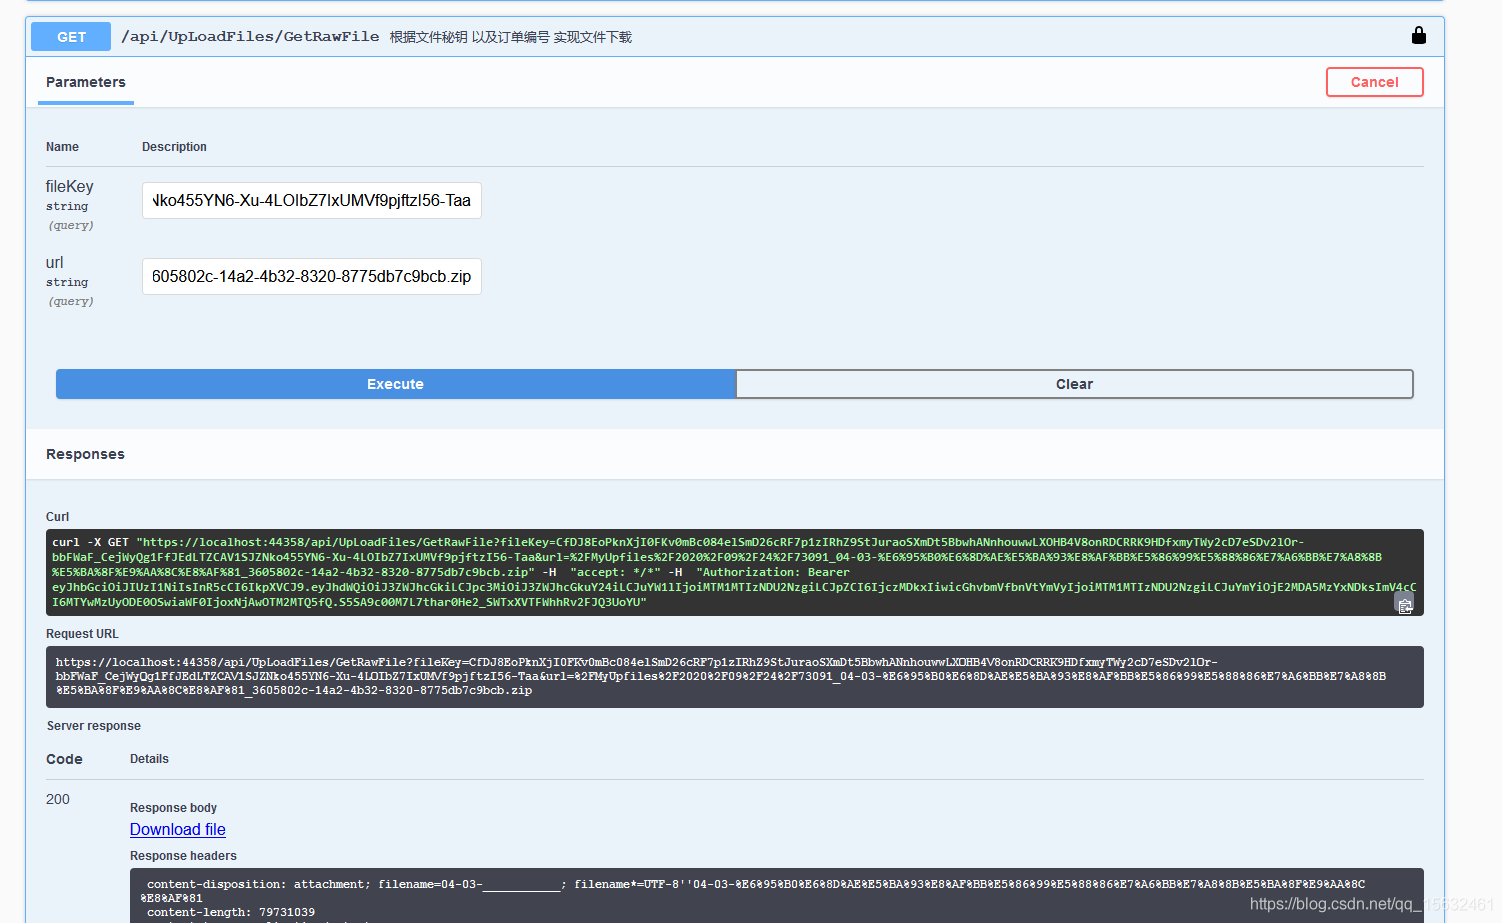The image size is (1502, 923).
Task: Click the Description column header
Action: [174, 147]
